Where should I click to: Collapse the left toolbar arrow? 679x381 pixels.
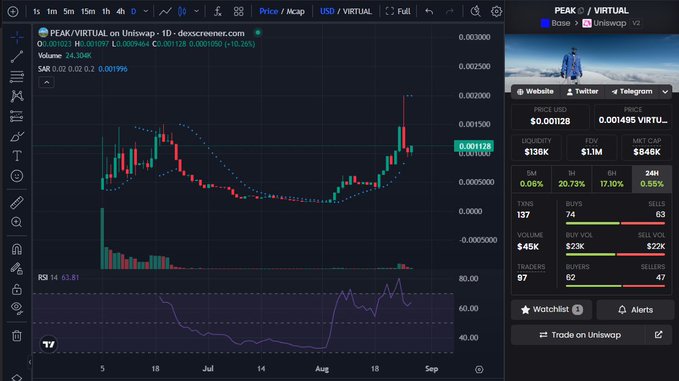tap(29, 362)
